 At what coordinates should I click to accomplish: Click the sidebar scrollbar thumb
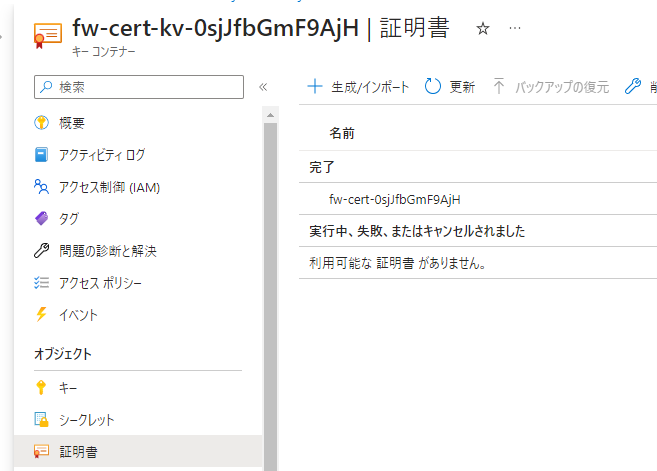click(270, 296)
